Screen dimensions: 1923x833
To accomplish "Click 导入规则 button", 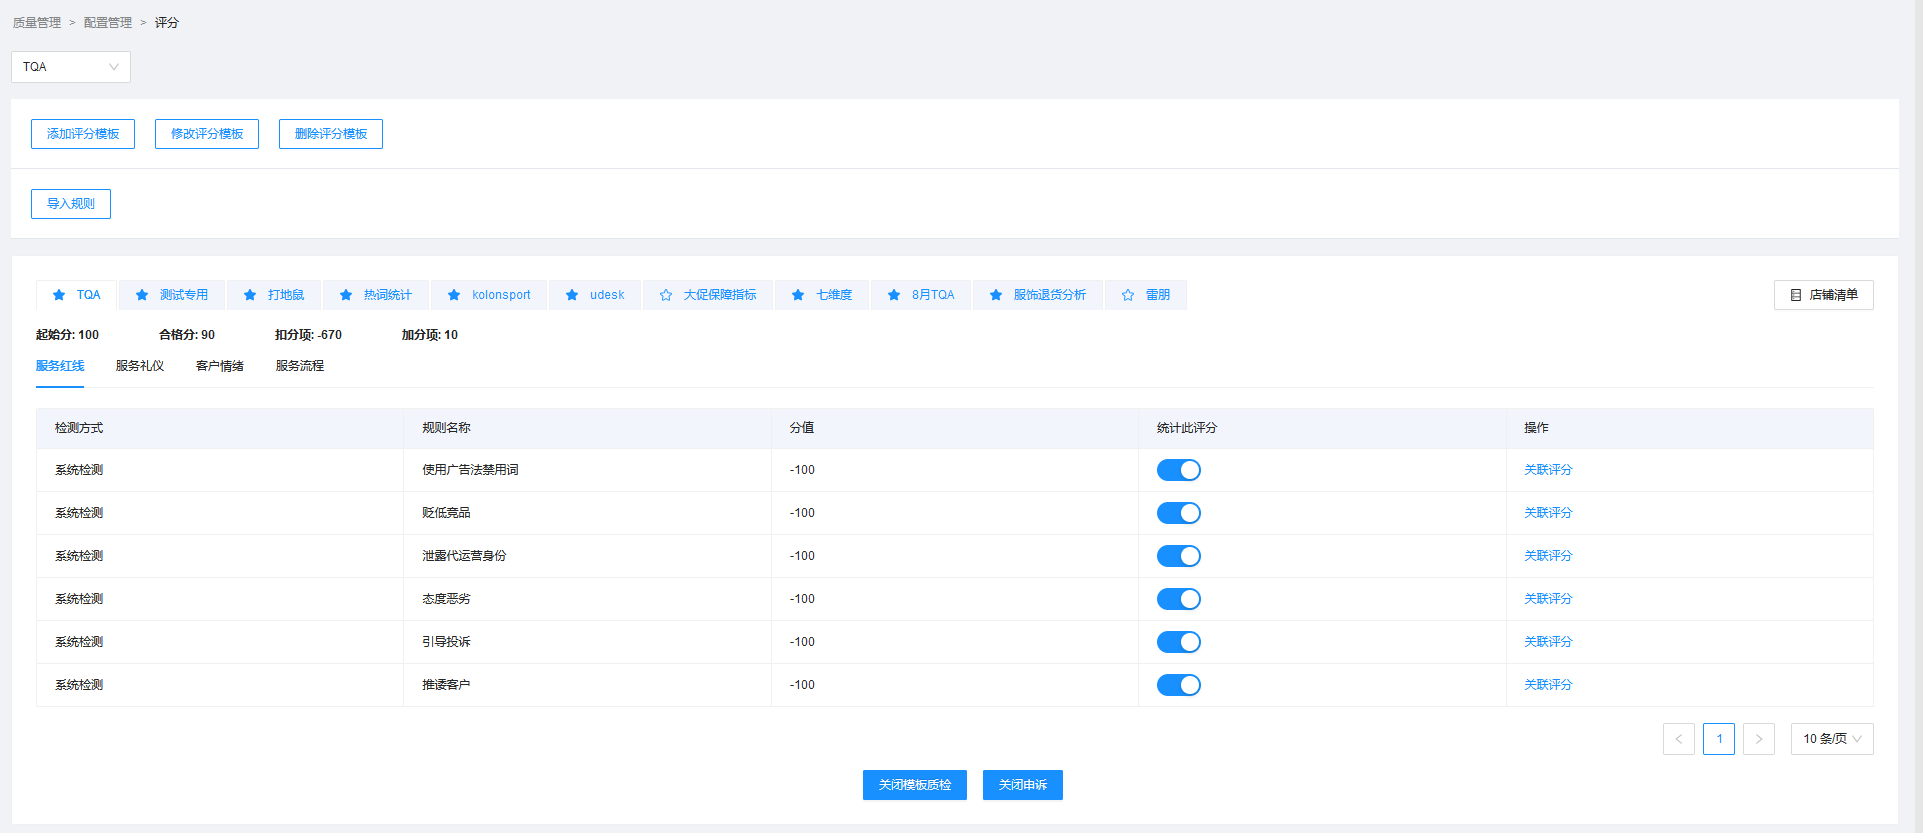I will 71,204.
